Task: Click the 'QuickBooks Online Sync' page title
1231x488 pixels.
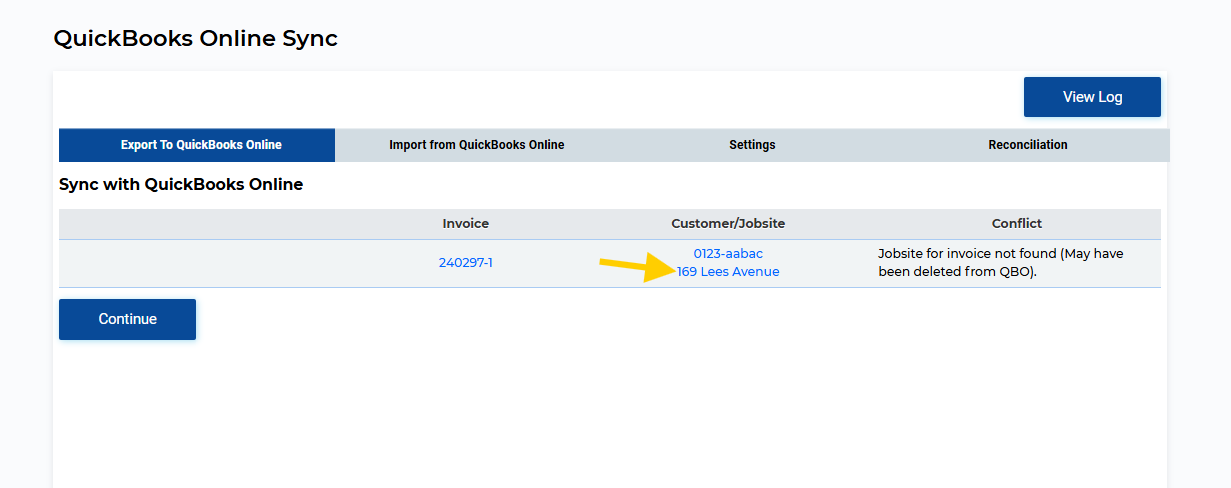Action: point(195,39)
